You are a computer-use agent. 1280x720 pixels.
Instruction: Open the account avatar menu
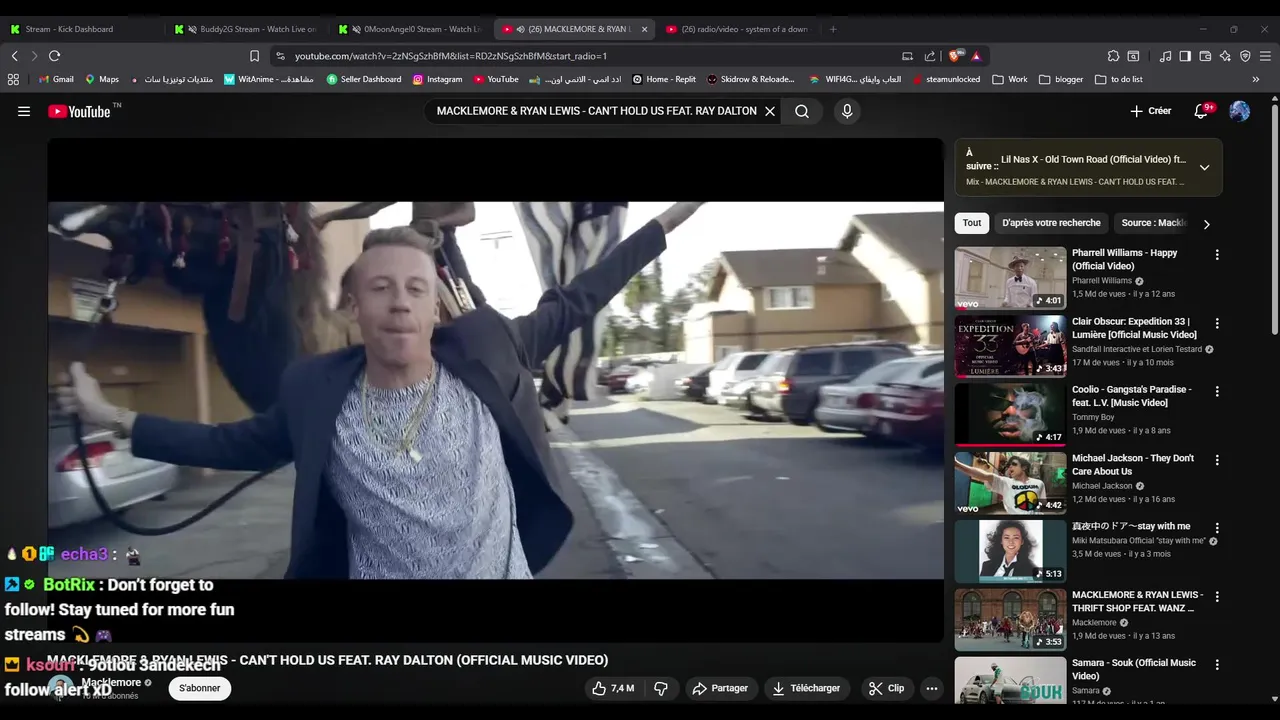click(x=1240, y=111)
